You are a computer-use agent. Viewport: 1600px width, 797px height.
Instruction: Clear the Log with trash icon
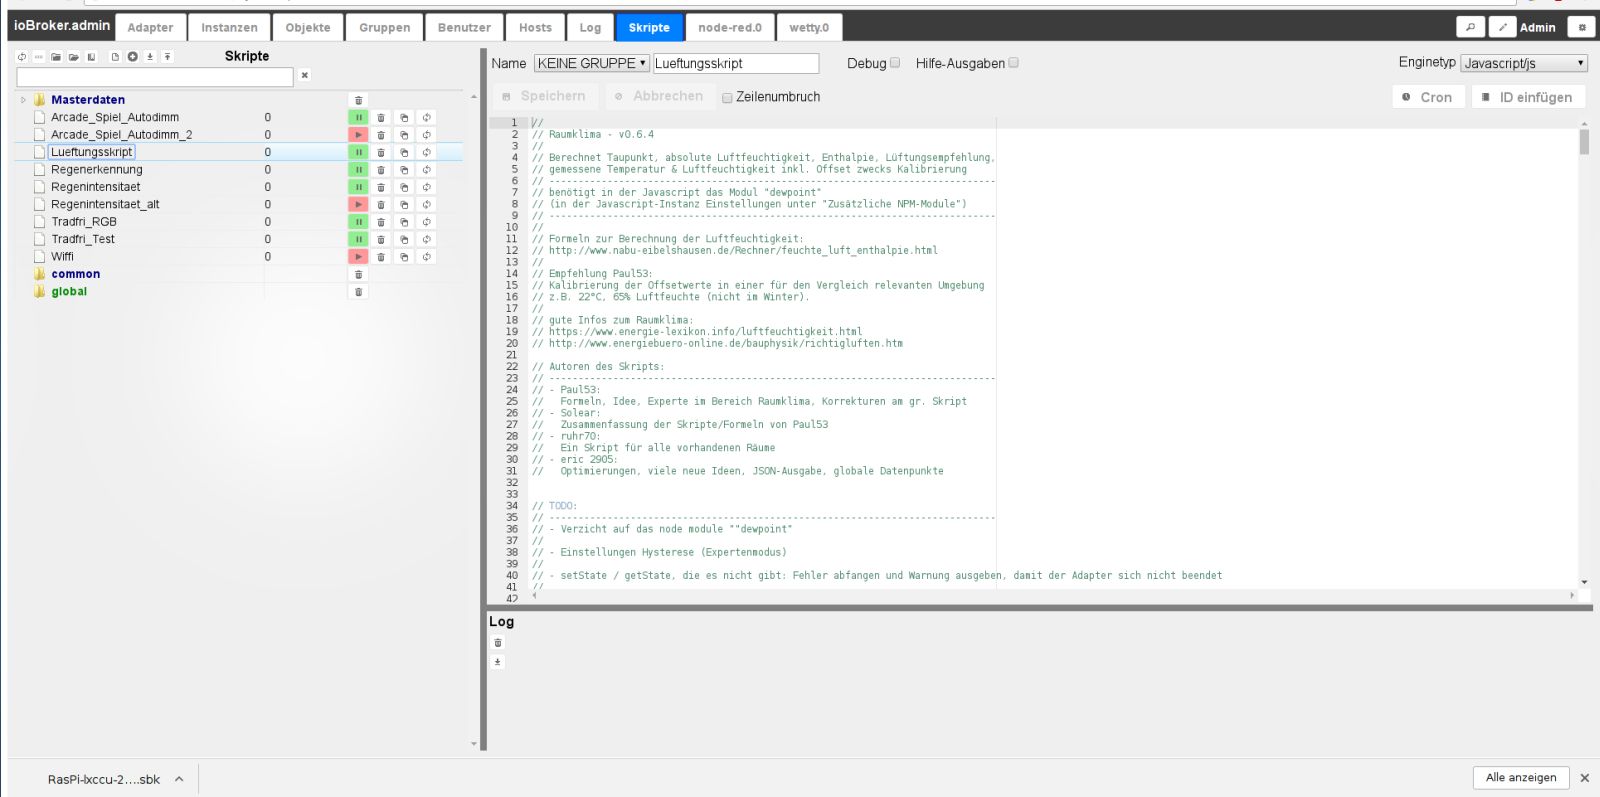pos(498,643)
